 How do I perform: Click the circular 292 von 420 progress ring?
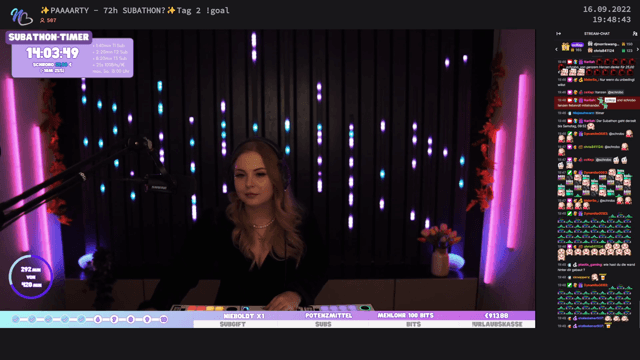[31, 276]
